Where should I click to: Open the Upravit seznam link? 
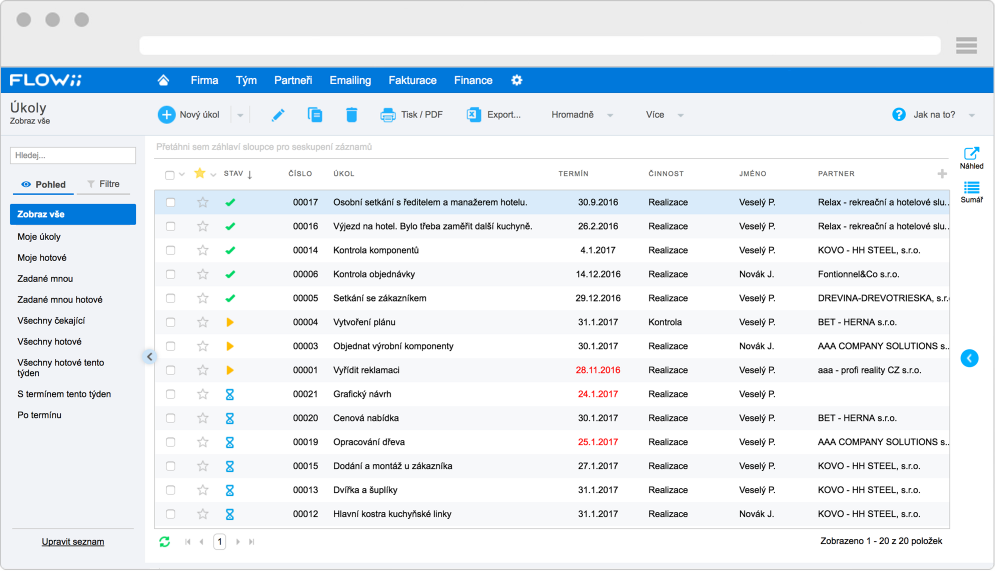(73, 542)
